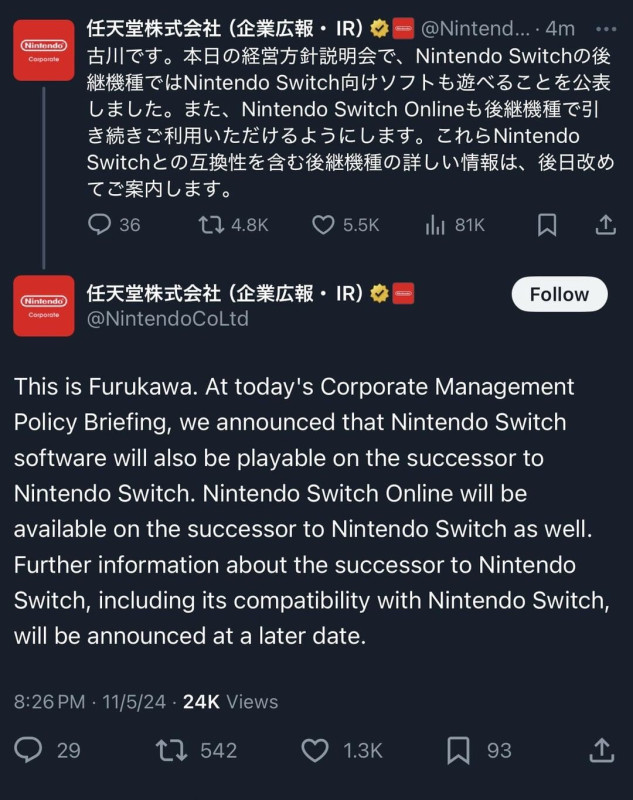
Task: Open the @NintendoCoLtd handle link
Action: 169,319
